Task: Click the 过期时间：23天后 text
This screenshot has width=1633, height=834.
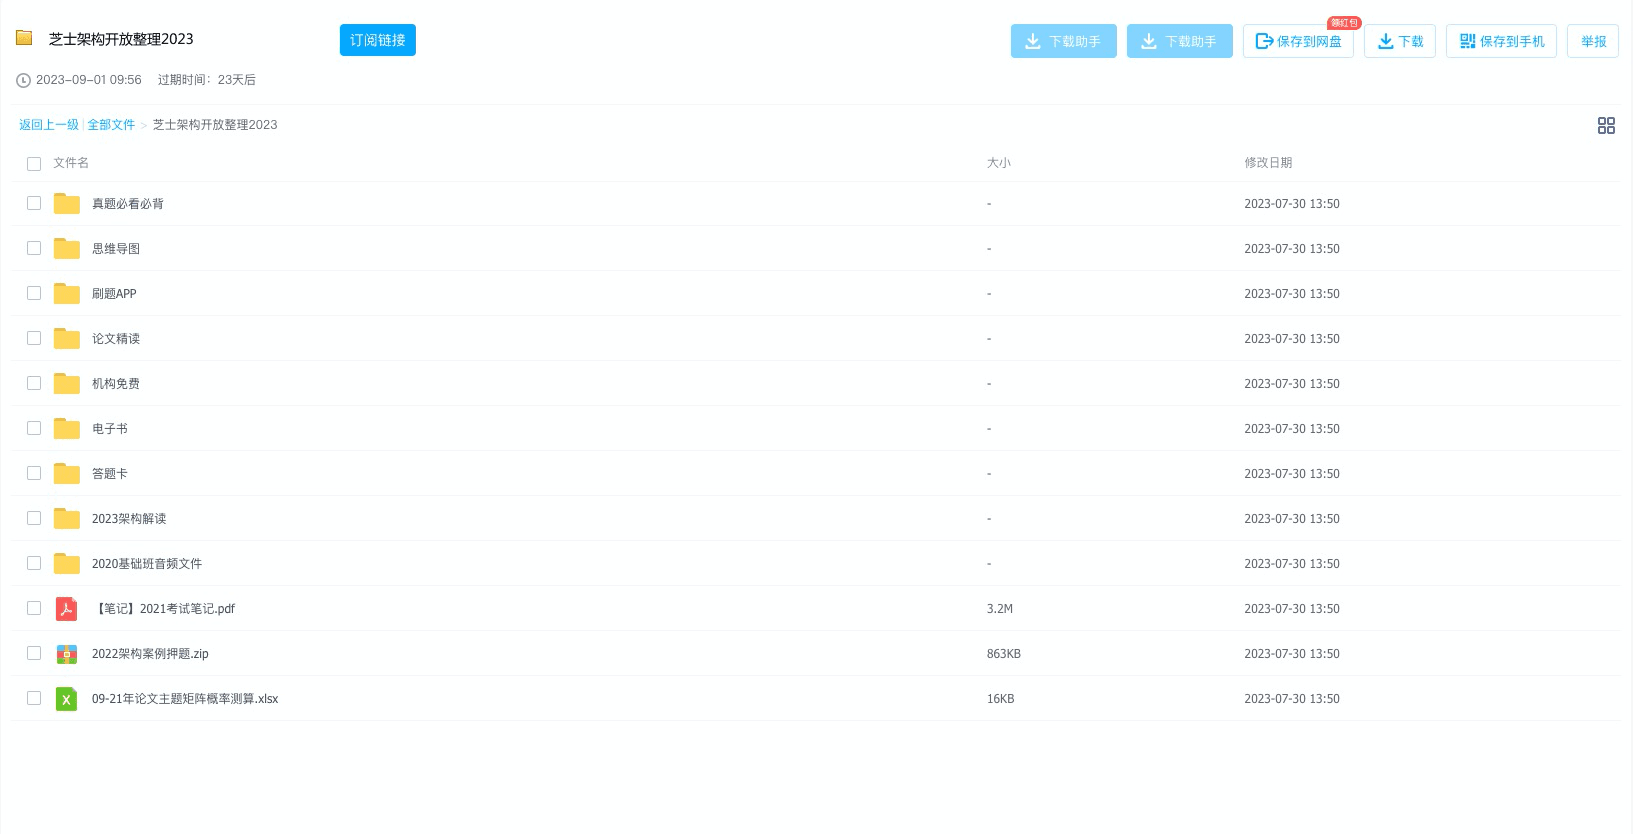Action: 206,80
